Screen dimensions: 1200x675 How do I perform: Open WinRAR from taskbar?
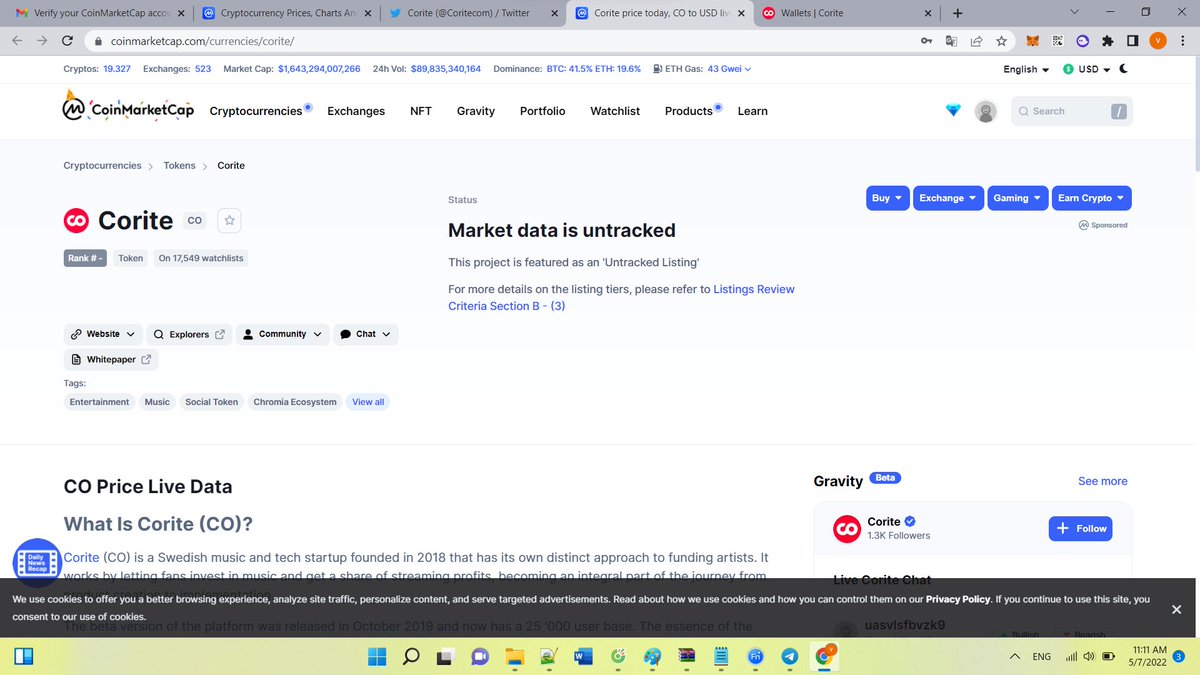pyautogui.click(x=686, y=656)
